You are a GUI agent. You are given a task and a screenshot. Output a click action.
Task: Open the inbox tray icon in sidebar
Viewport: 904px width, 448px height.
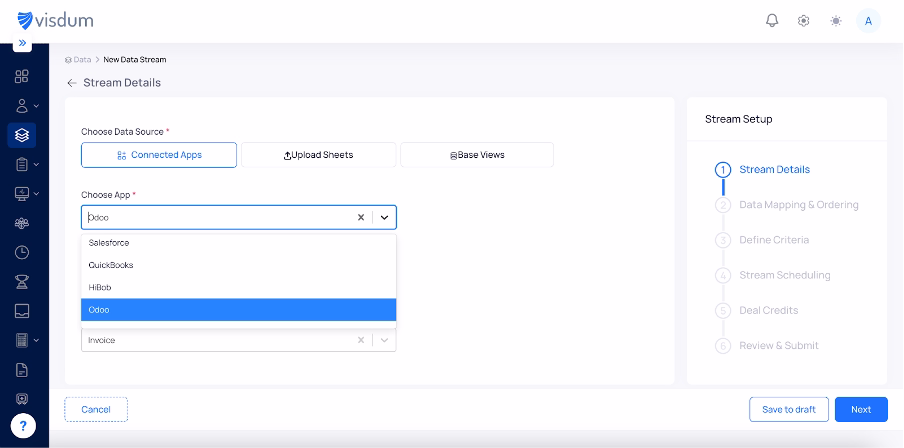(22, 311)
